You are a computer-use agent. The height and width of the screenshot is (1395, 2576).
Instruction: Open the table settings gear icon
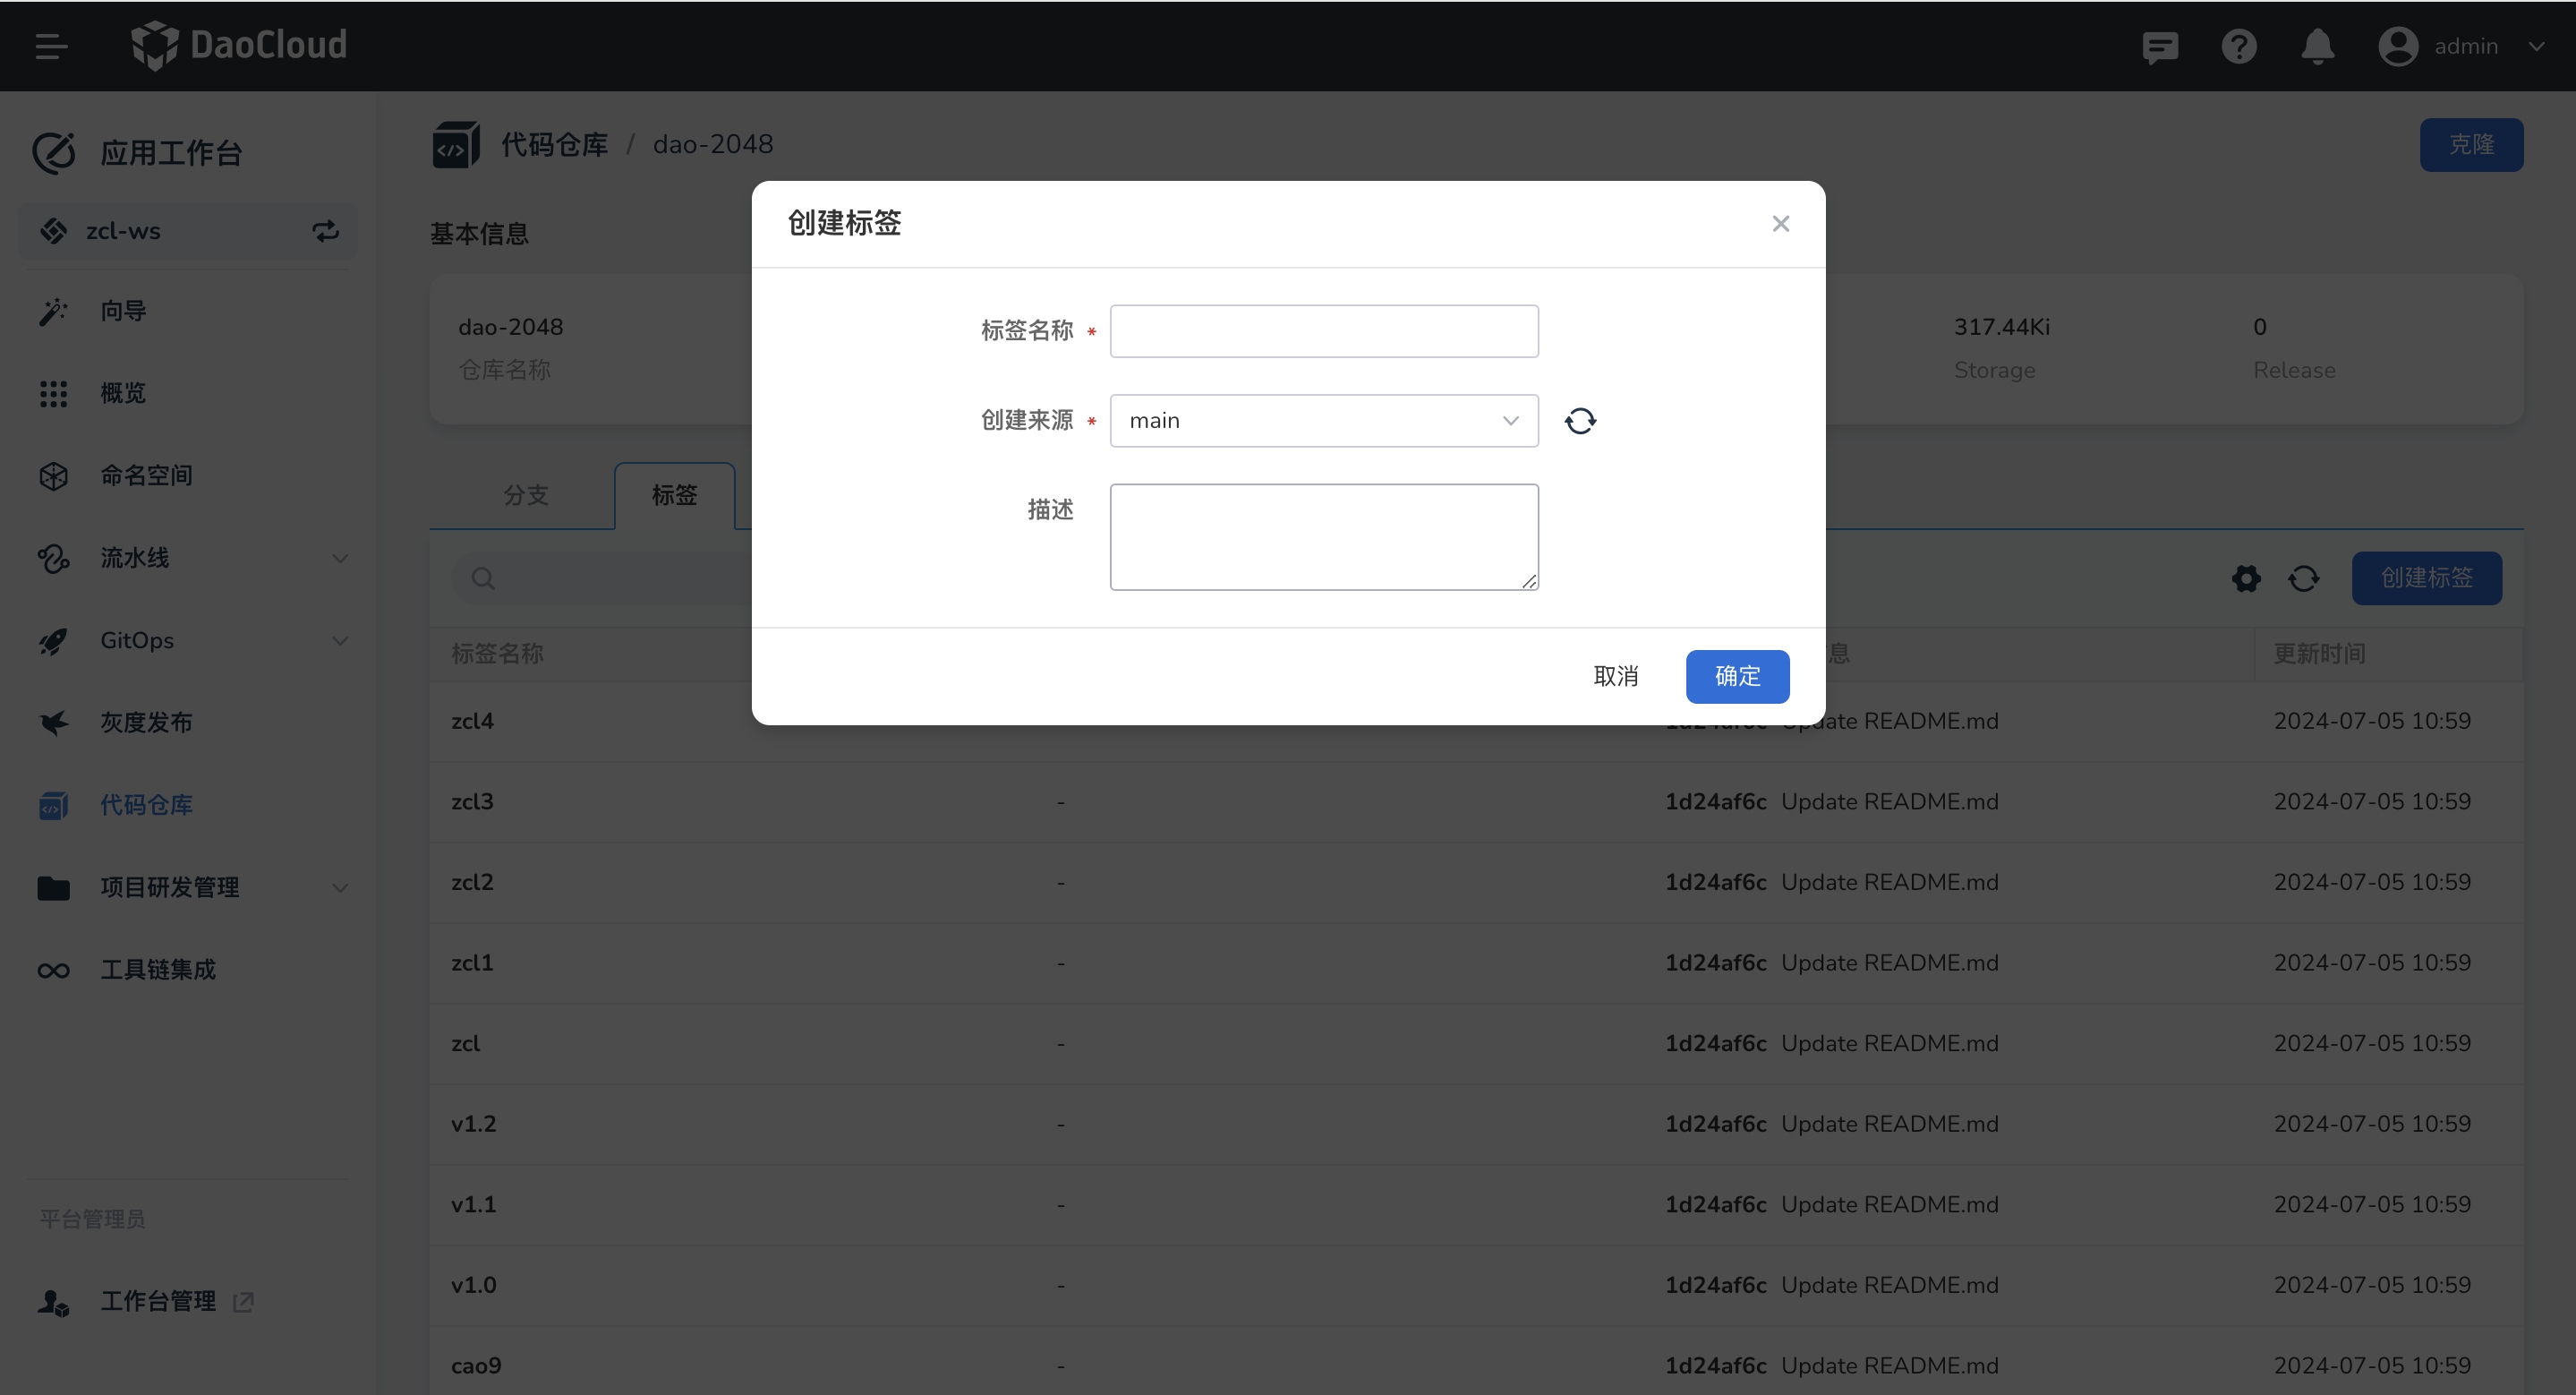tap(2246, 578)
